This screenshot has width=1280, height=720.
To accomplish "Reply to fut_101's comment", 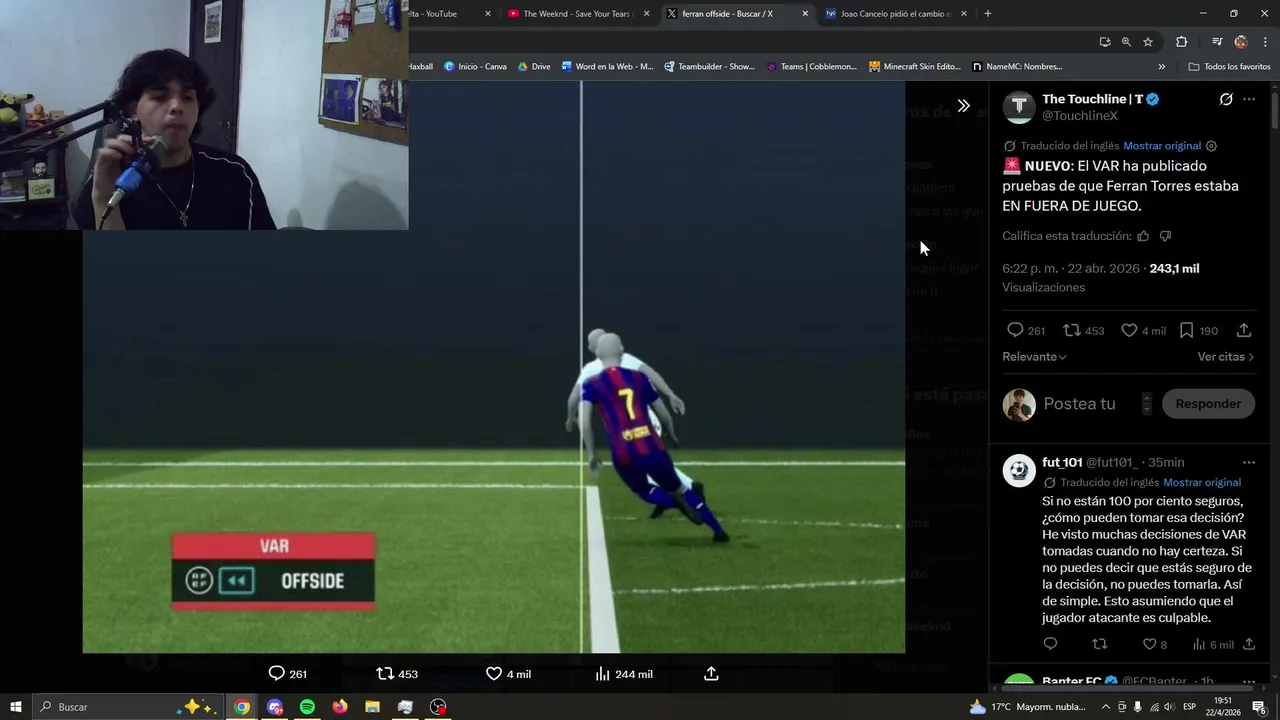I will point(1050,644).
